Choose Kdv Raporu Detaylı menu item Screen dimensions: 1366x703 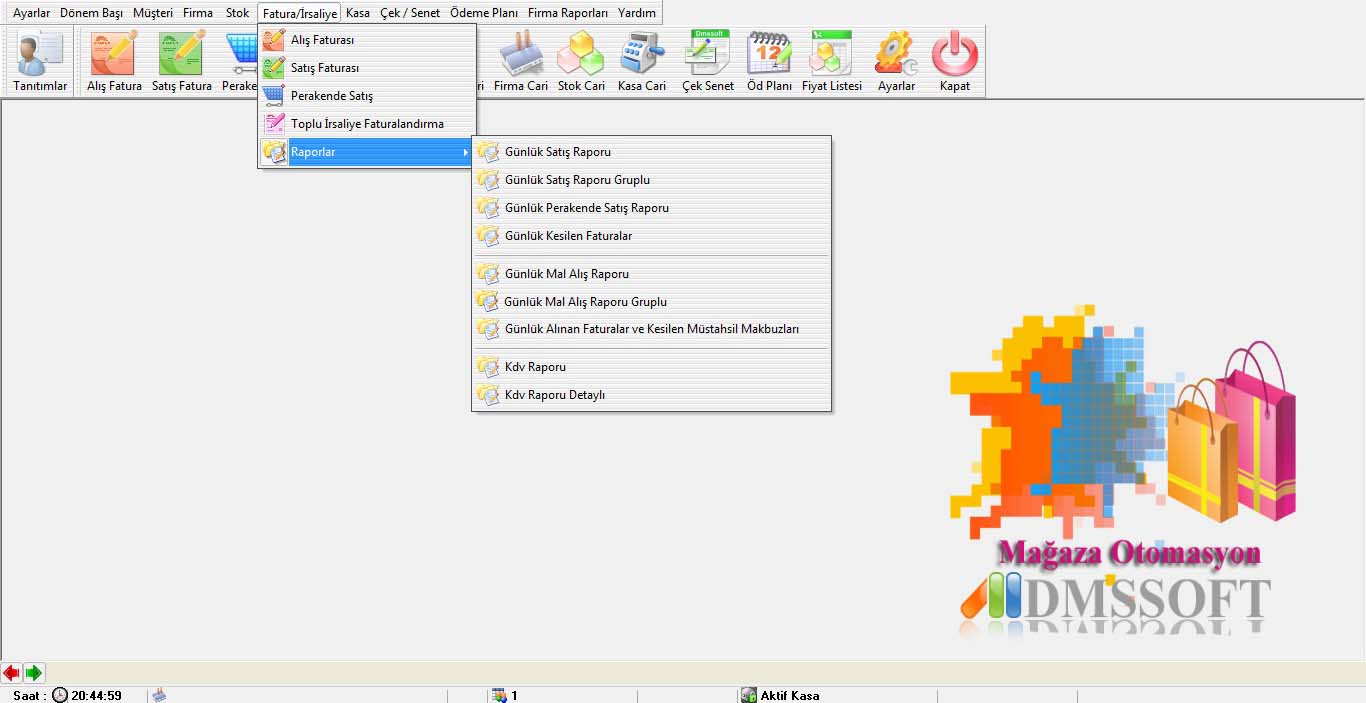click(x=554, y=395)
